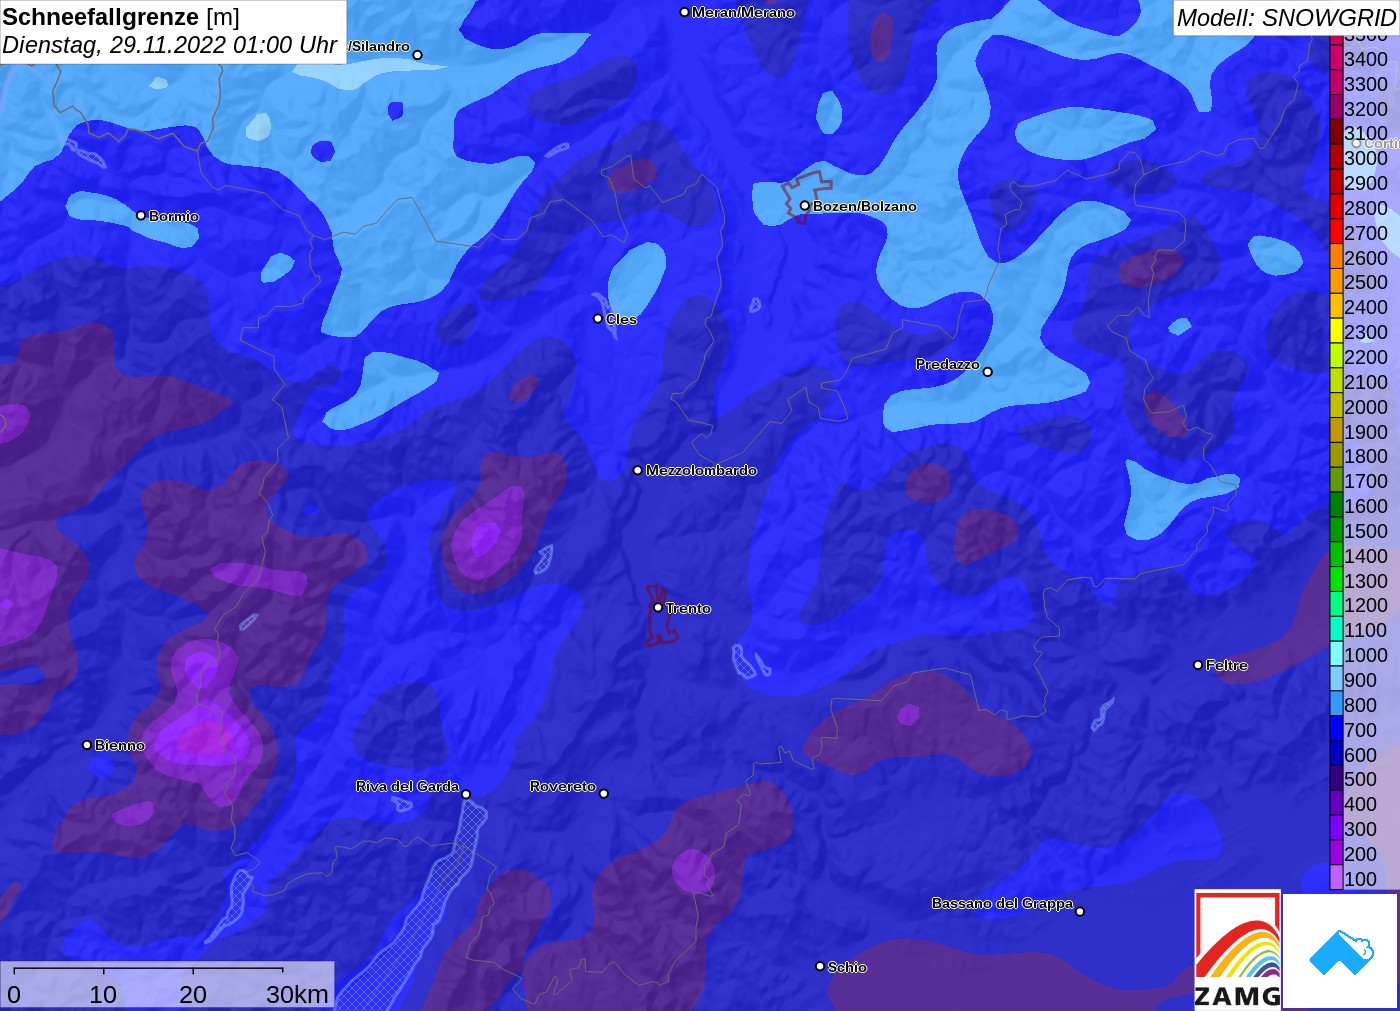The height and width of the screenshot is (1011, 1400).
Task: Click the 1300 legend color swatch
Action: (x=1336, y=580)
